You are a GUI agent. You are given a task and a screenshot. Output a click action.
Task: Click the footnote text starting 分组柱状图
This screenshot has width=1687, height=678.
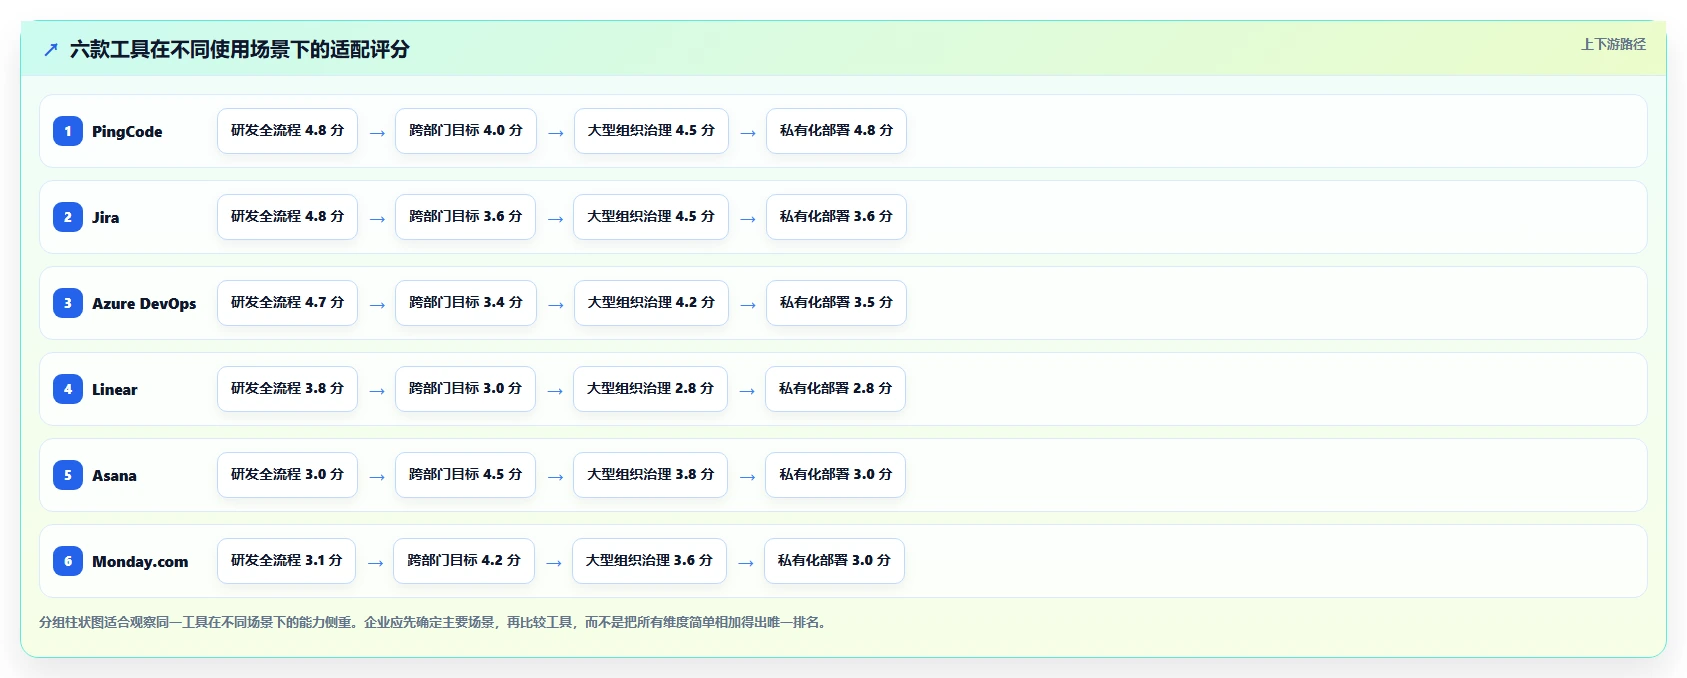pyautogui.click(x=435, y=622)
